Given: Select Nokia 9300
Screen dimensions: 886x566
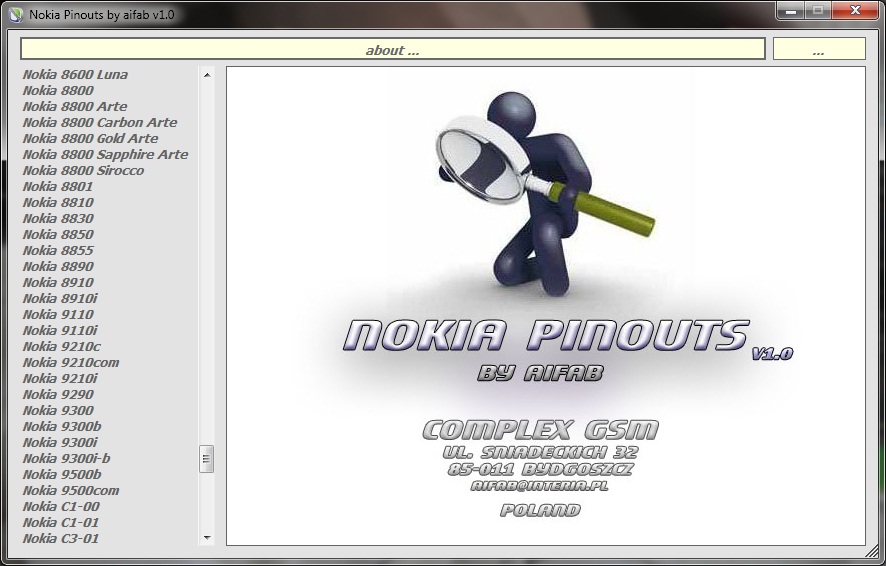Looking at the screenshot, I should 58,411.
